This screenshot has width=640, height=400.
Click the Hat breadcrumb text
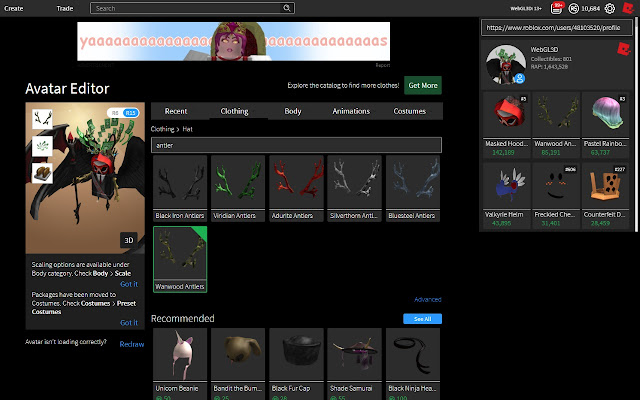point(187,129)
